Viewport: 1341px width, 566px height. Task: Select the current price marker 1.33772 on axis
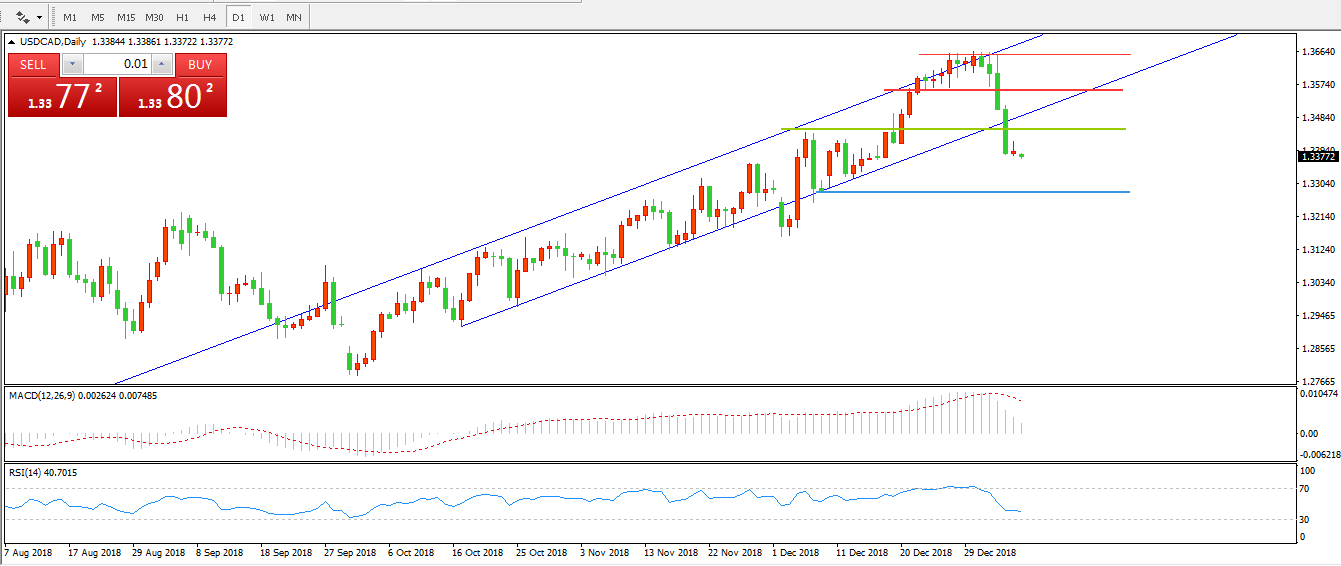[1317, 156]
